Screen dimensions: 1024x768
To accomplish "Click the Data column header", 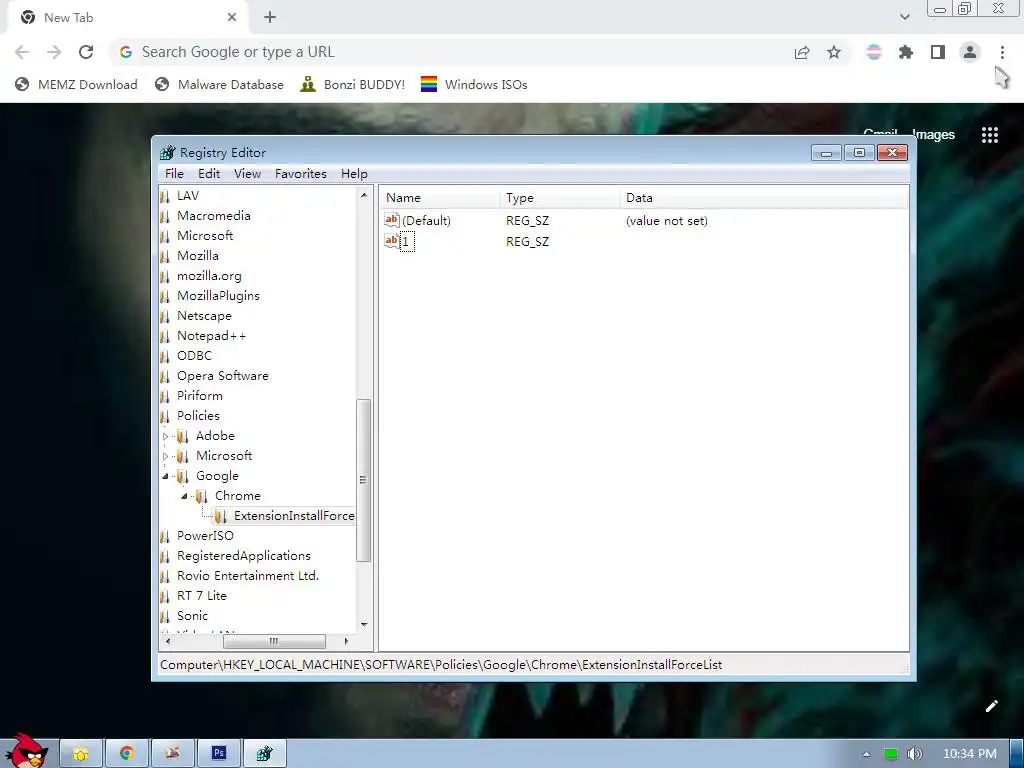I will (763, 198).
